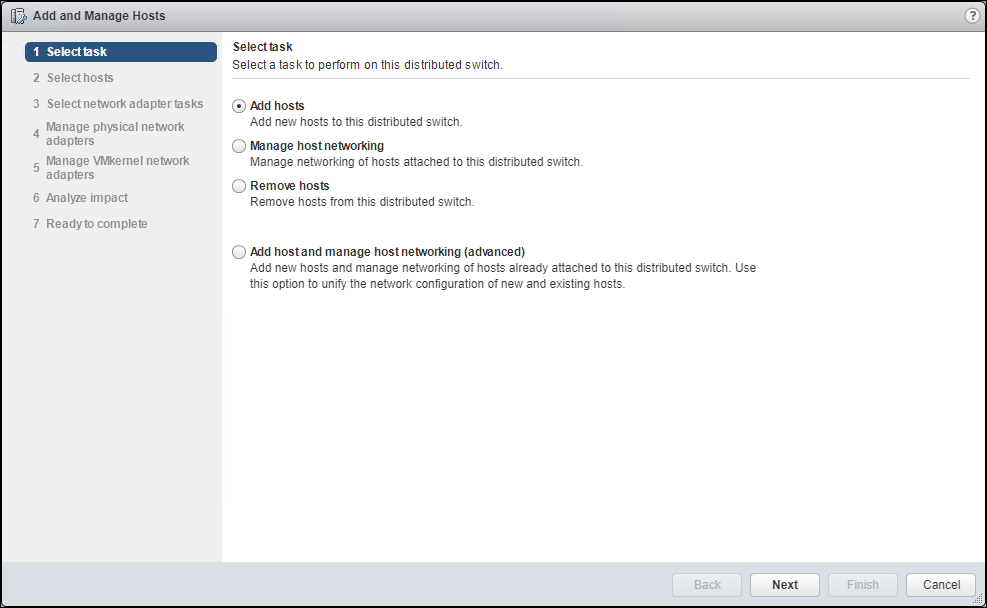Enable "Add host and manage host networking (advanced)"

coord(238,251)
